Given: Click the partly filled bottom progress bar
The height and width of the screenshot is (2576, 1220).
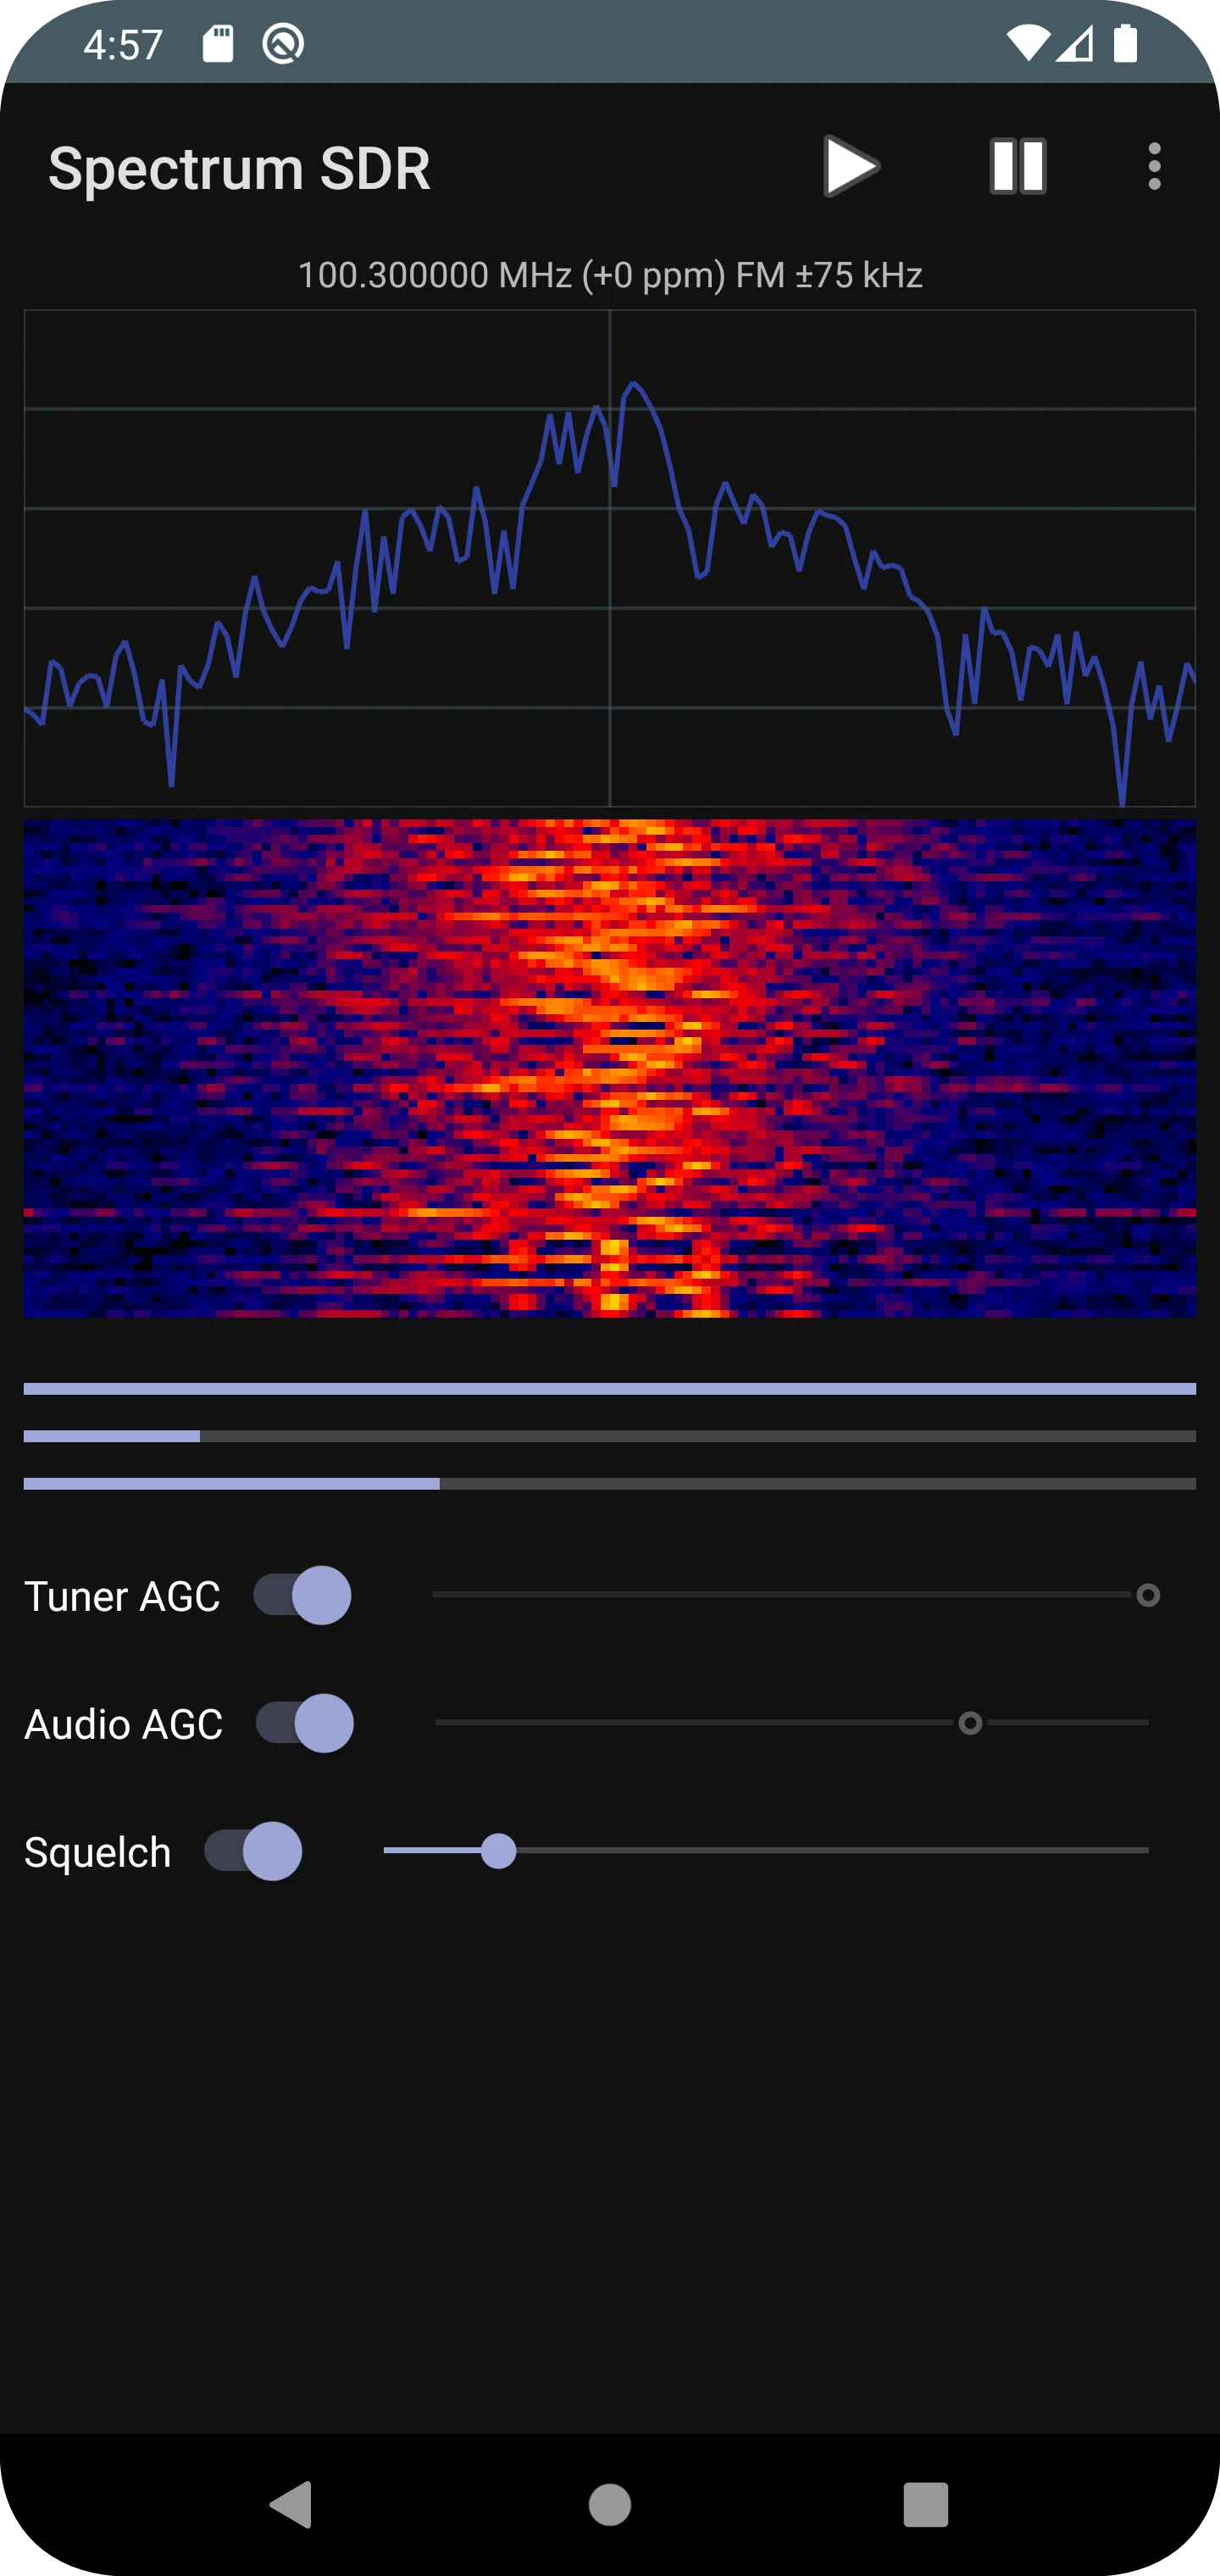Looking at the screenshot, I should 610,1484.
